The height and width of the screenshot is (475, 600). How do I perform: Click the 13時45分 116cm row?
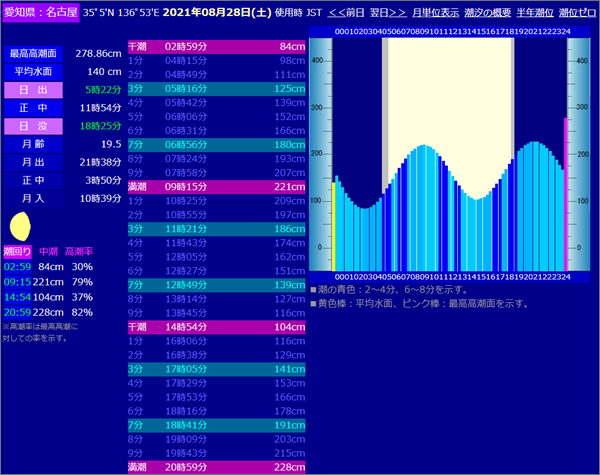point(217,313)
